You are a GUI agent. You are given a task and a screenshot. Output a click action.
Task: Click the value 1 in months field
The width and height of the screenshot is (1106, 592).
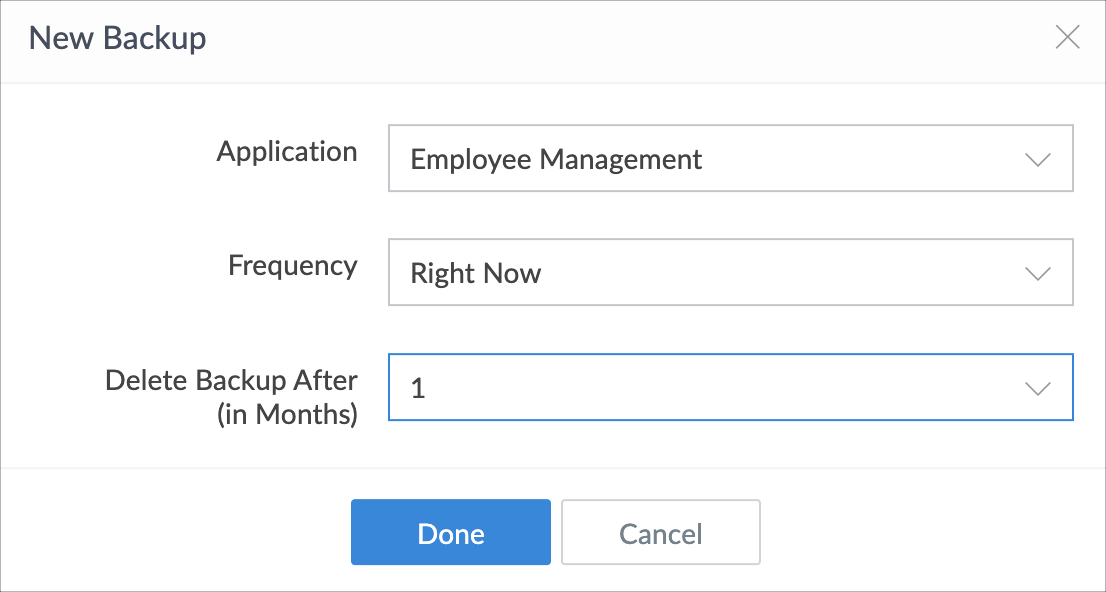click(418, 389)
